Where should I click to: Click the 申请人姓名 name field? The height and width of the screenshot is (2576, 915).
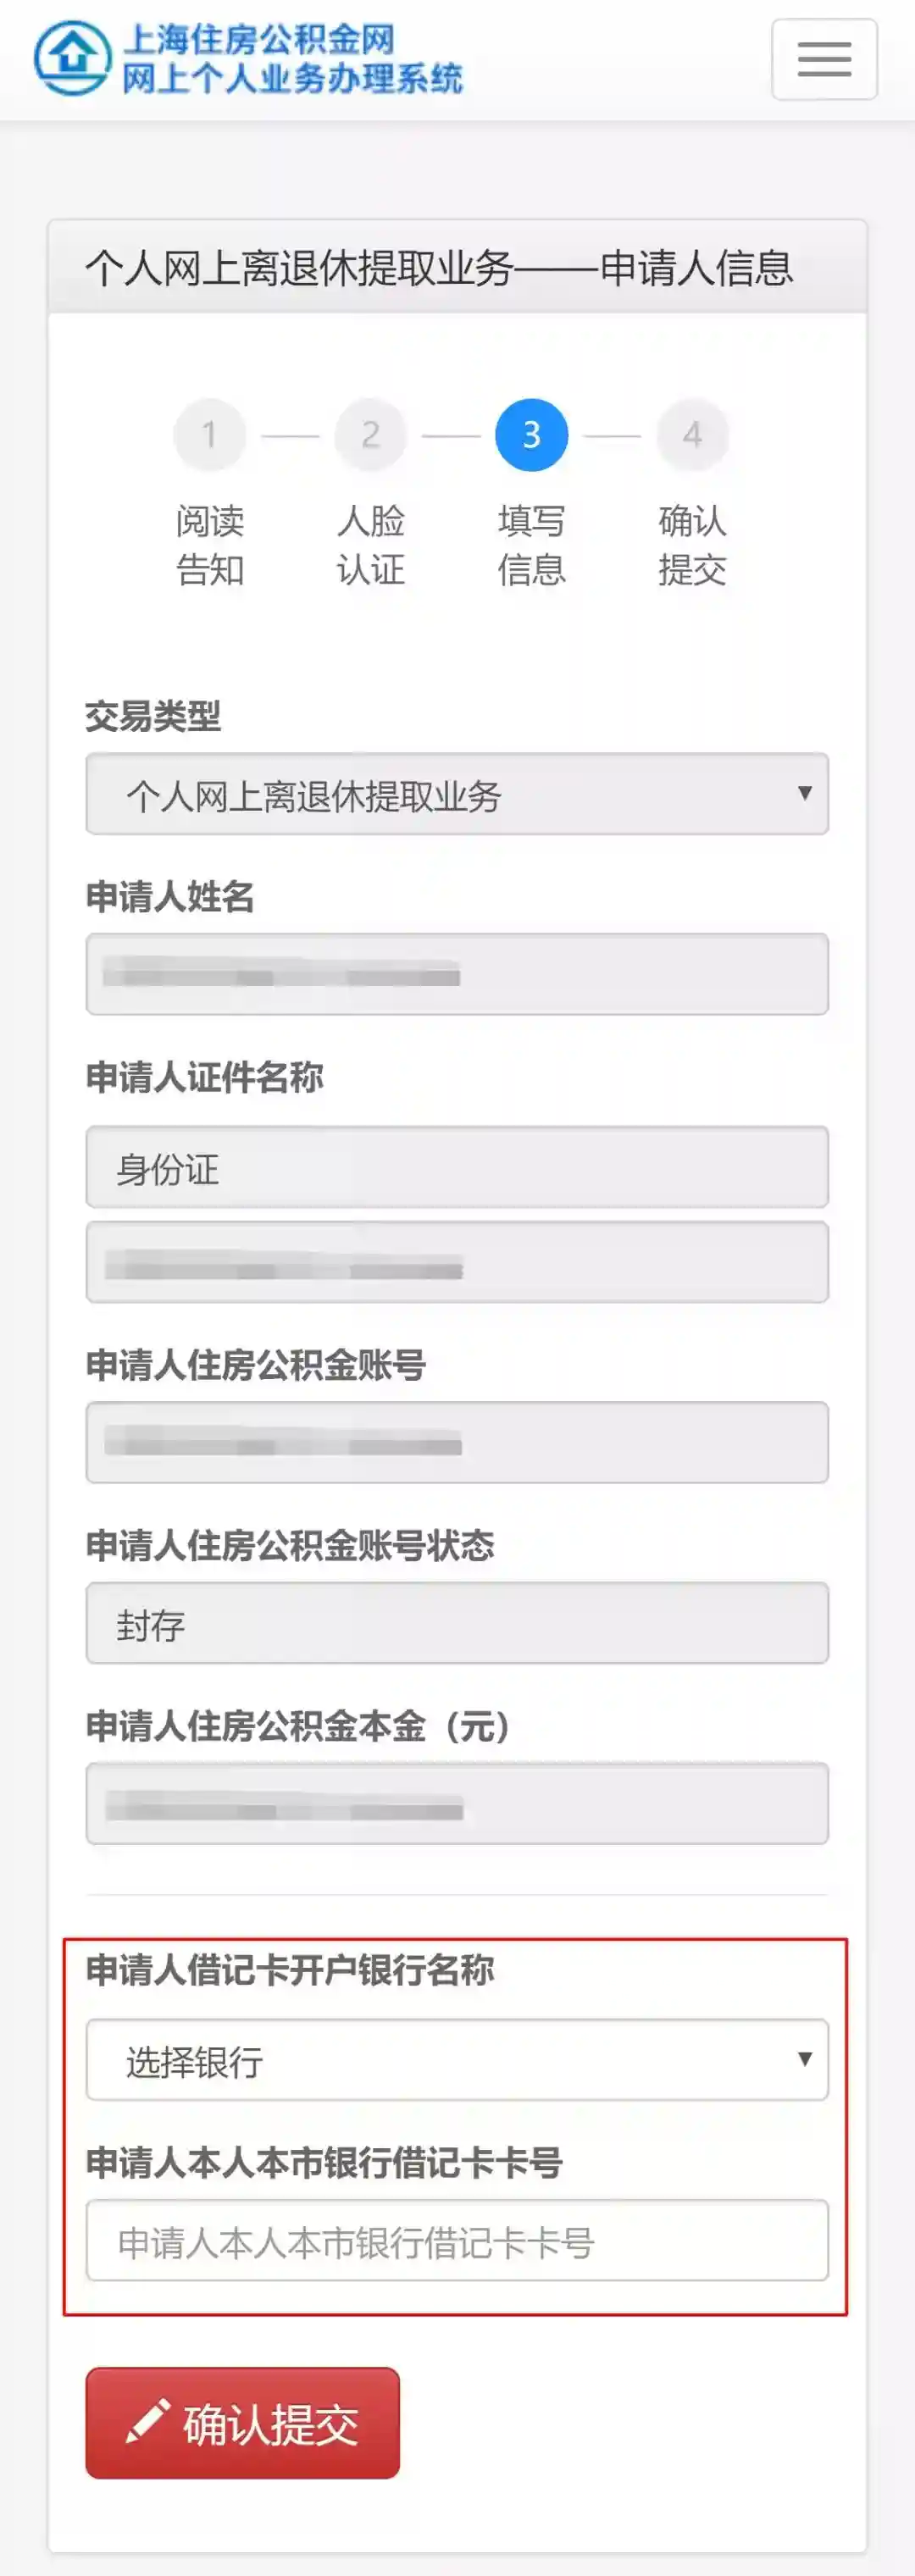click(x=457, y=974)
